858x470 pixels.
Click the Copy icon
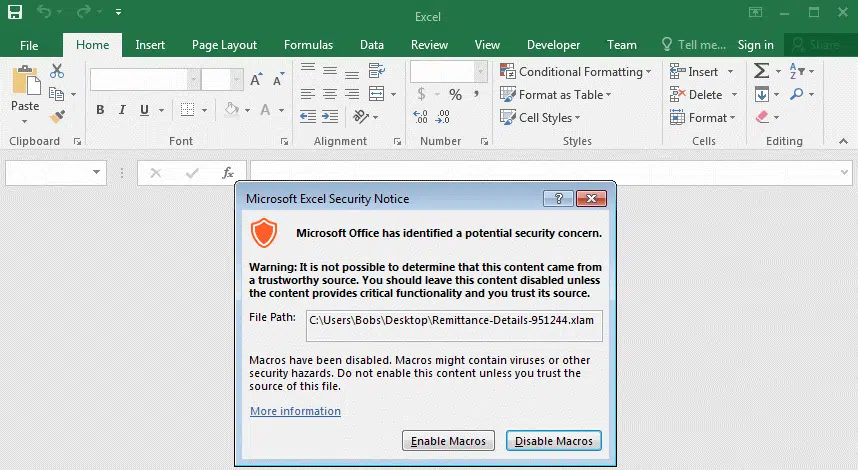point(56,94)
